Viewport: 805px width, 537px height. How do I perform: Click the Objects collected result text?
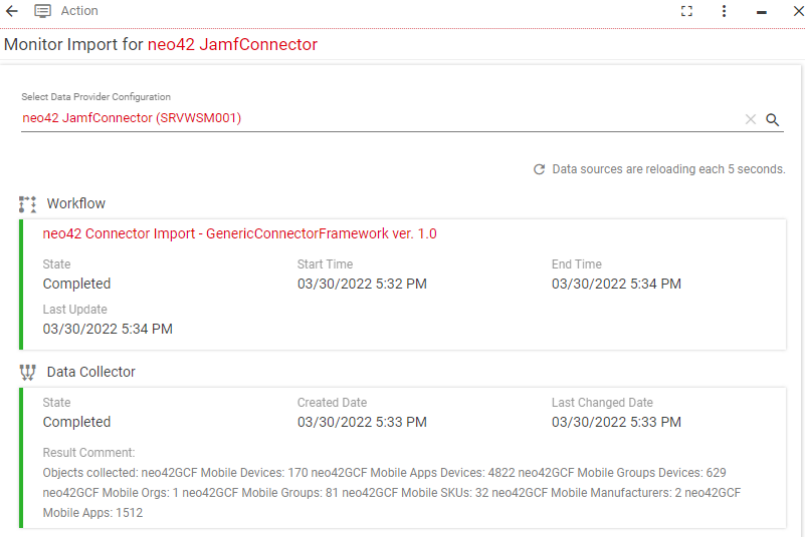(391, 493)
